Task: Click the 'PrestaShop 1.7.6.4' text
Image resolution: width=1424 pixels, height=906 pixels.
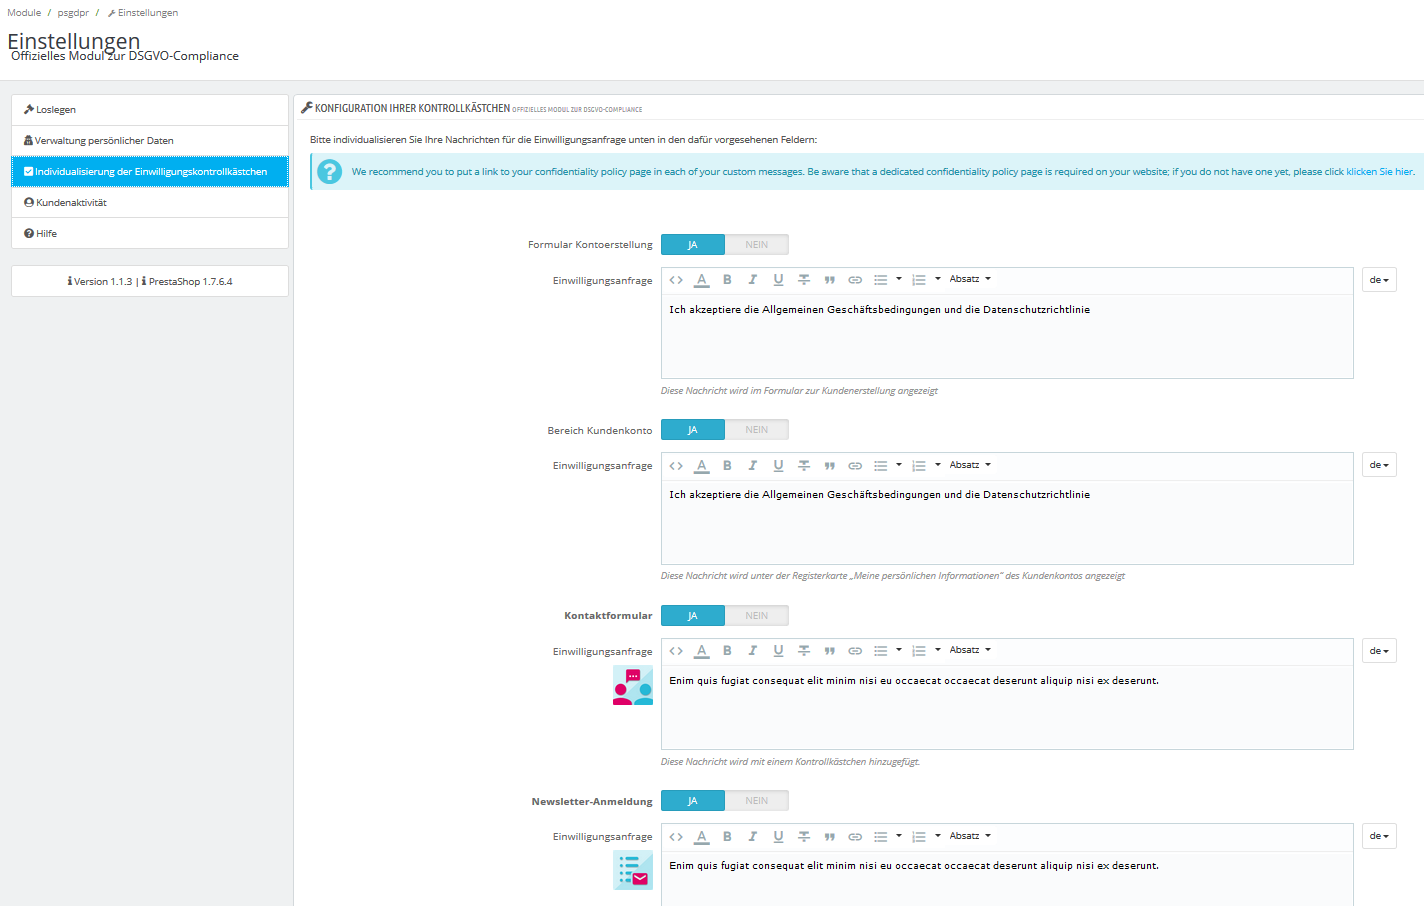Action: pyautogui.click(x=190, y=282)
